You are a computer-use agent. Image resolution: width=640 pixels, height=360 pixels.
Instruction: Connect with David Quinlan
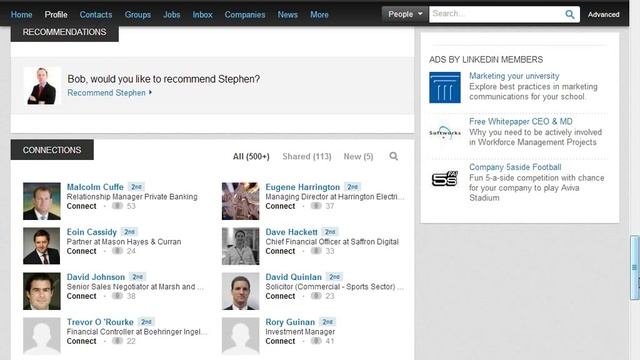280,296
